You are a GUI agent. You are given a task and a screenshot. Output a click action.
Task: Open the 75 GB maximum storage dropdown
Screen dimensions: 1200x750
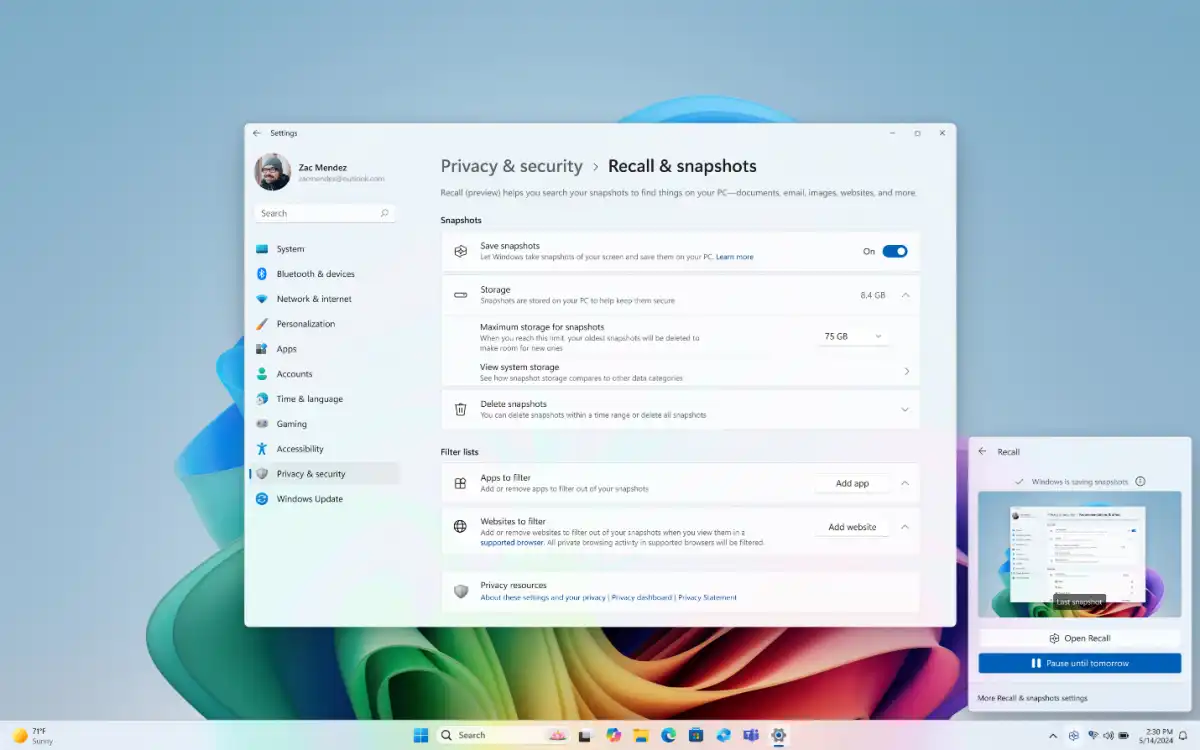click(853, 336)
